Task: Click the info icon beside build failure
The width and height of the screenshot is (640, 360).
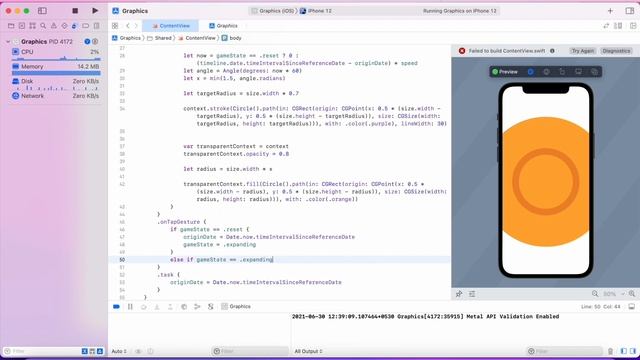Action: 552,51
